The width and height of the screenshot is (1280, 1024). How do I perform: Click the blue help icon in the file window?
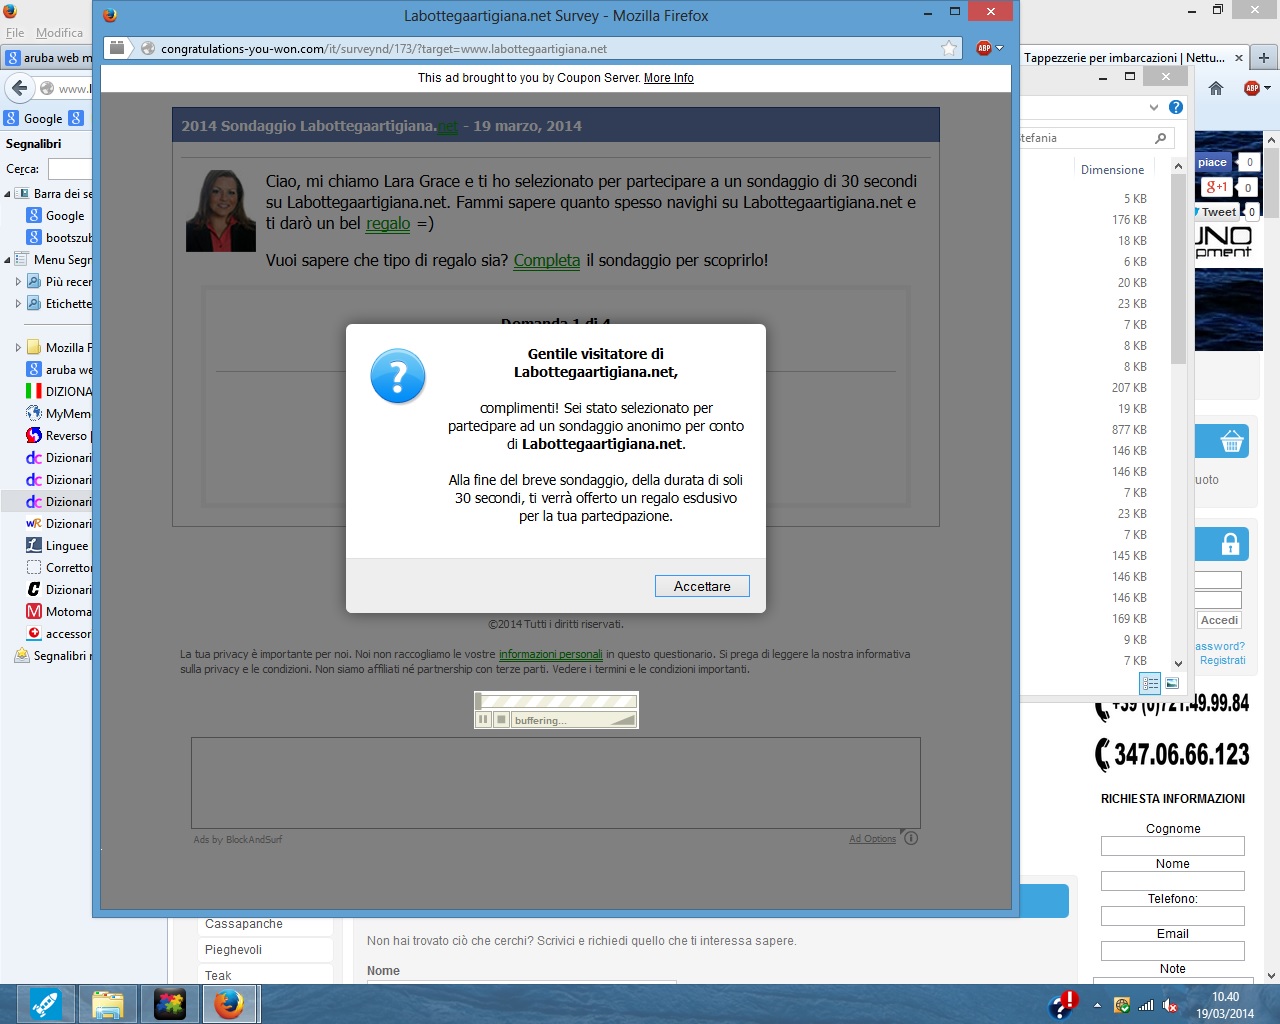point(1176,107)
